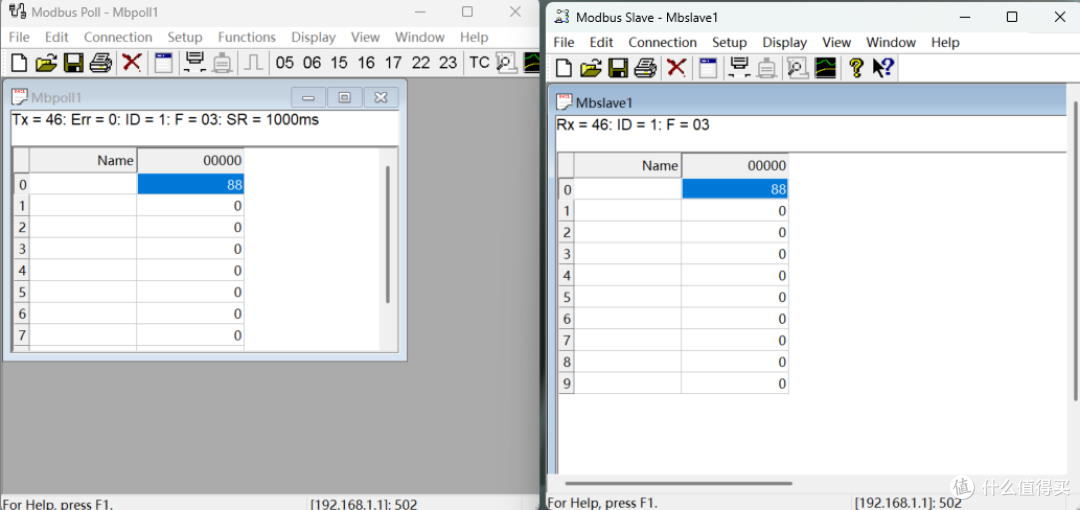Click Name column header in Mbslave1
Image resolution: width=1080 pixels, height=510 pixels.
pyautogui.click(x=627, y=165)
